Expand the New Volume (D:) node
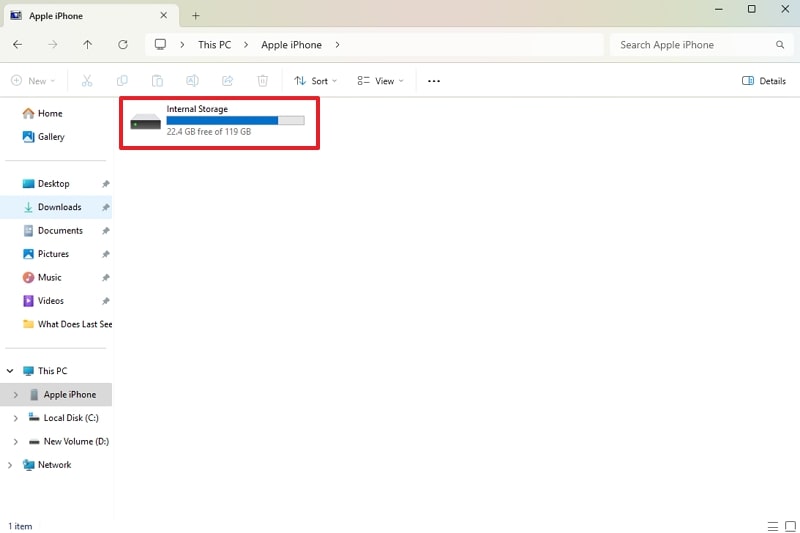 pos(15,441)
